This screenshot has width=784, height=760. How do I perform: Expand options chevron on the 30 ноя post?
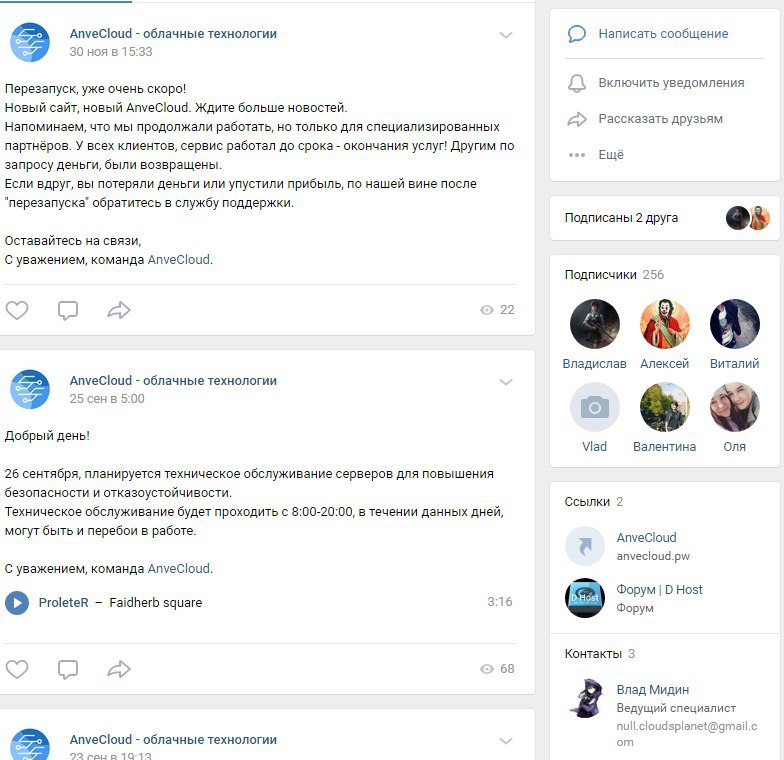pyautogui.click(x=506, y=35)
